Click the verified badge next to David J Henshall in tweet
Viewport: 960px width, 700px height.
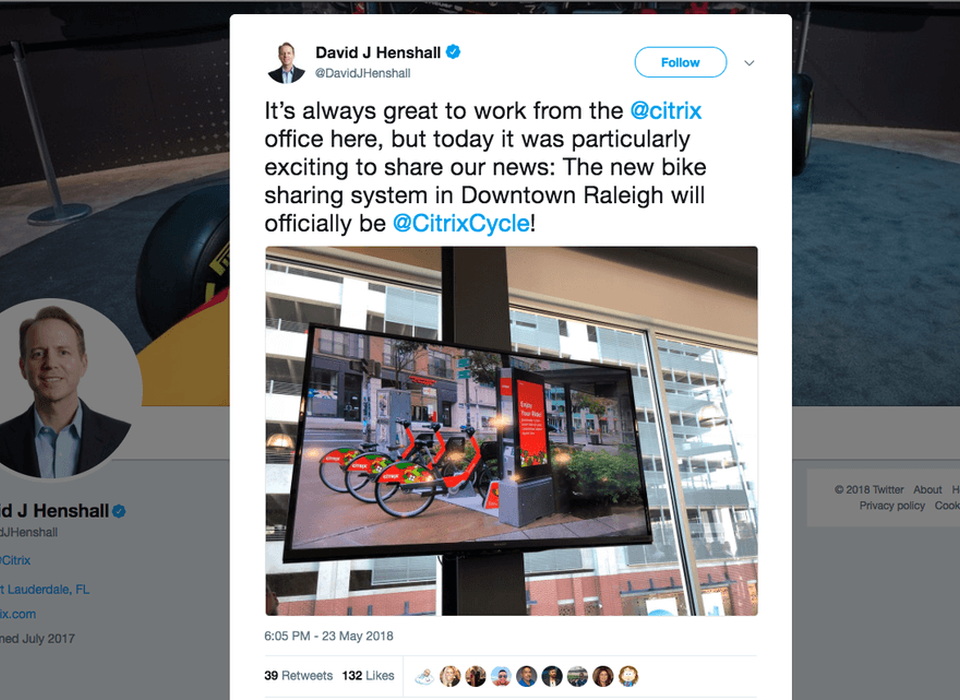(x=453, y=52)
